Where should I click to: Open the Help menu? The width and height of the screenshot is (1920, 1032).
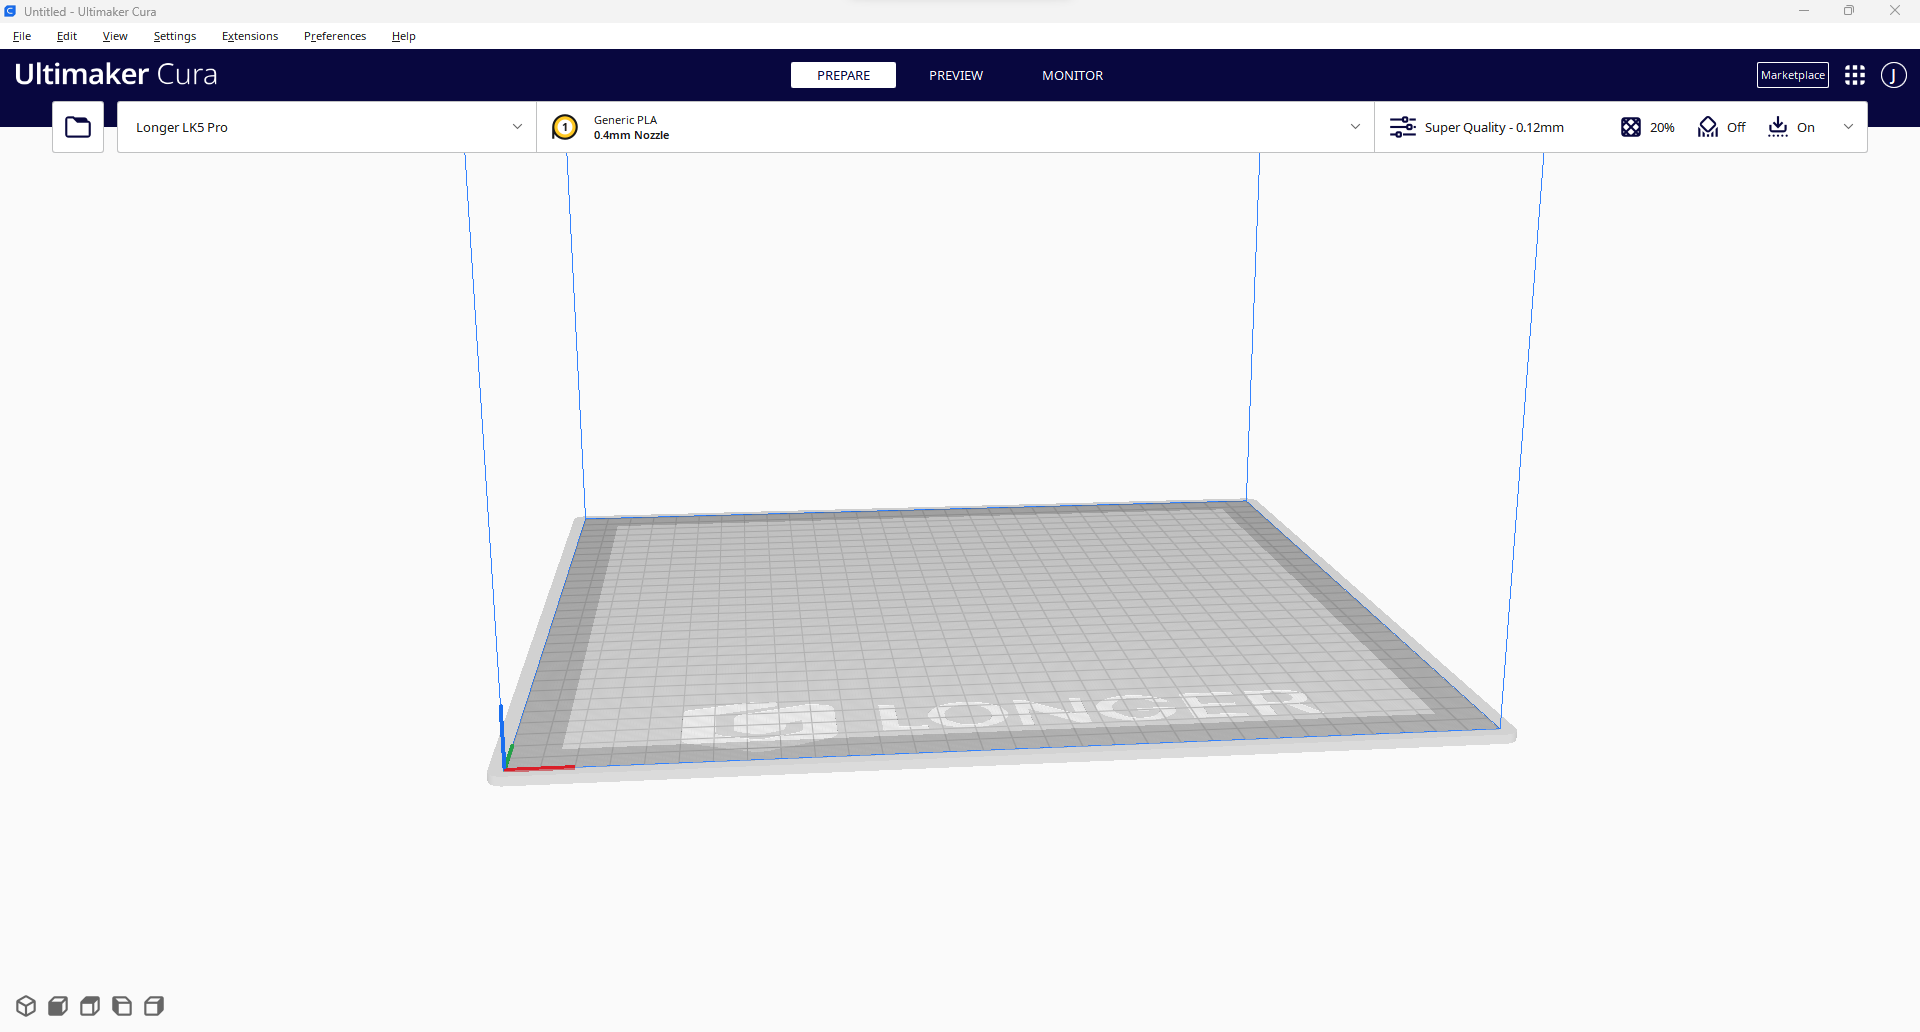click(404, 36)
